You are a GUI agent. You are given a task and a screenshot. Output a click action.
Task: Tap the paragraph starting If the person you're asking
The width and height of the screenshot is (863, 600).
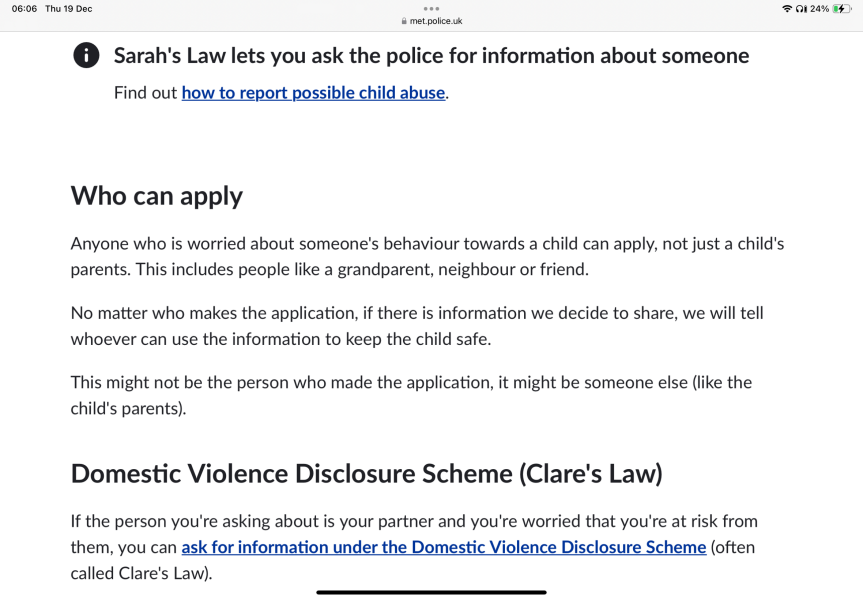(x=414, y=547)
